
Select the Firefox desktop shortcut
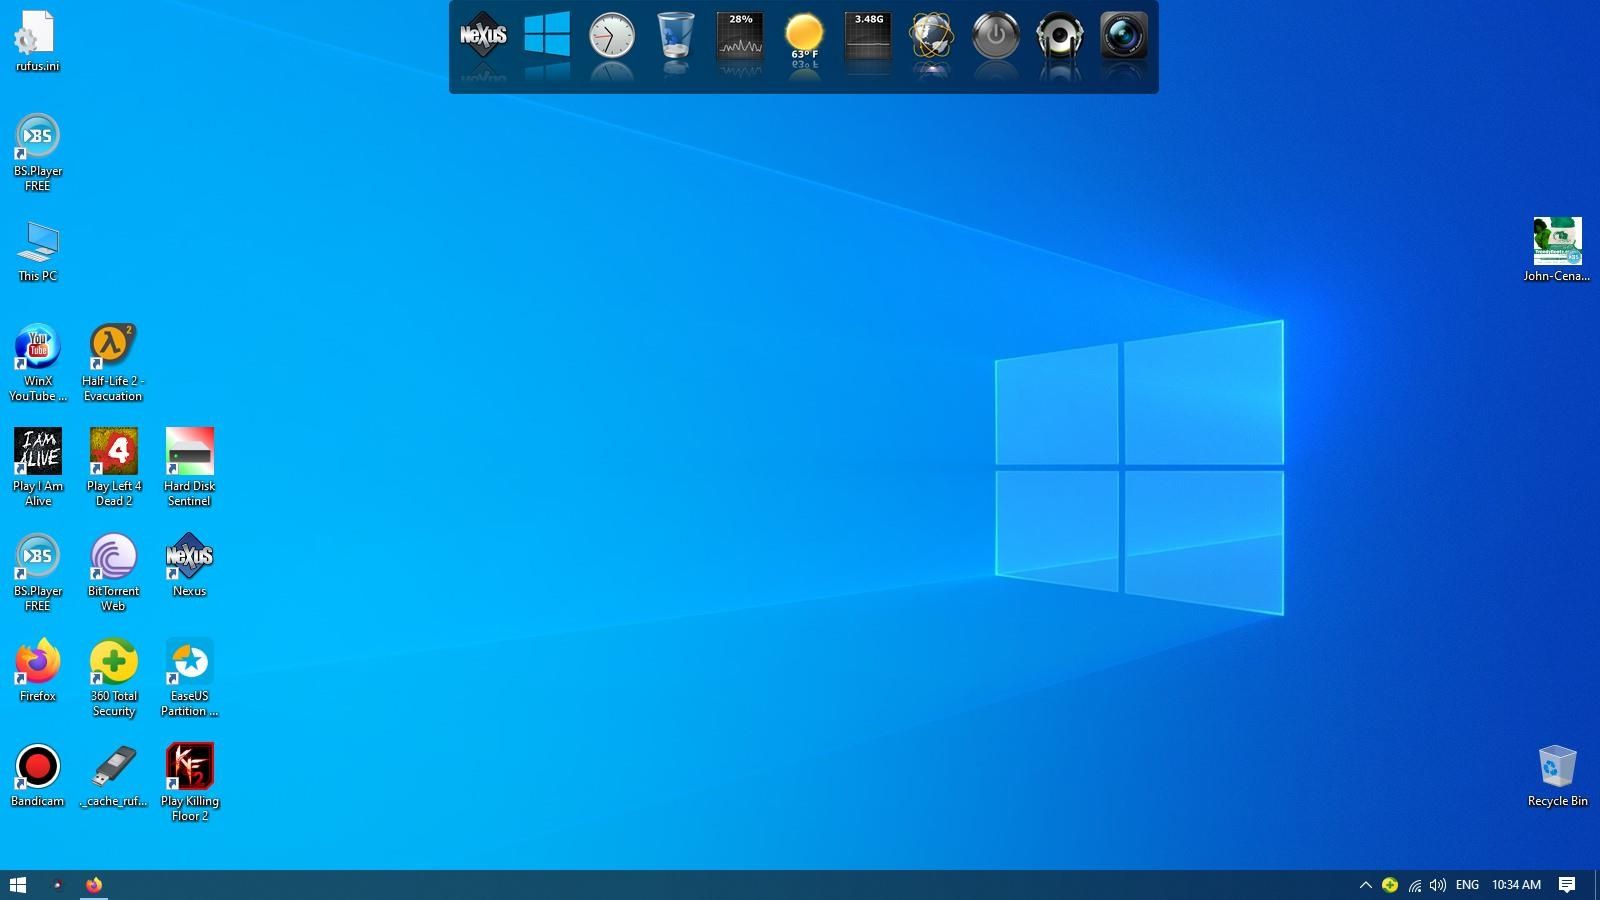pos(37,670)
